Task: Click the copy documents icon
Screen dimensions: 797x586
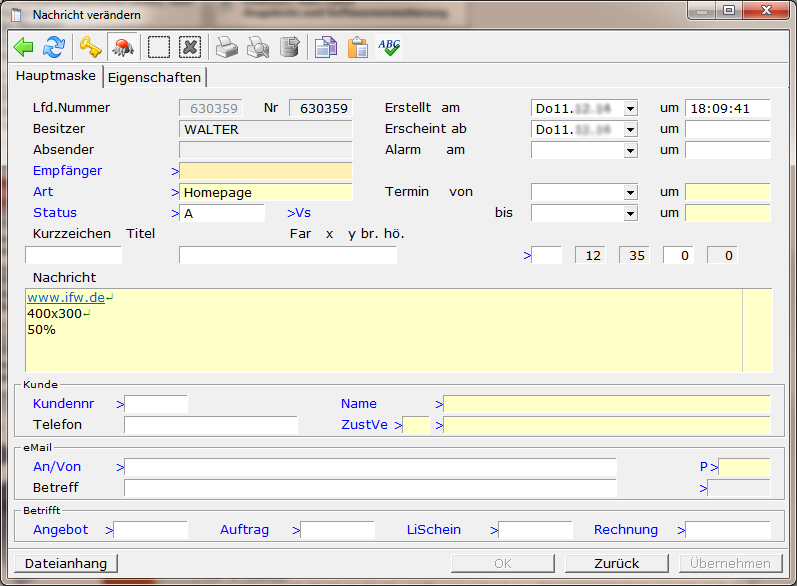Action: (x=325, y=47)
